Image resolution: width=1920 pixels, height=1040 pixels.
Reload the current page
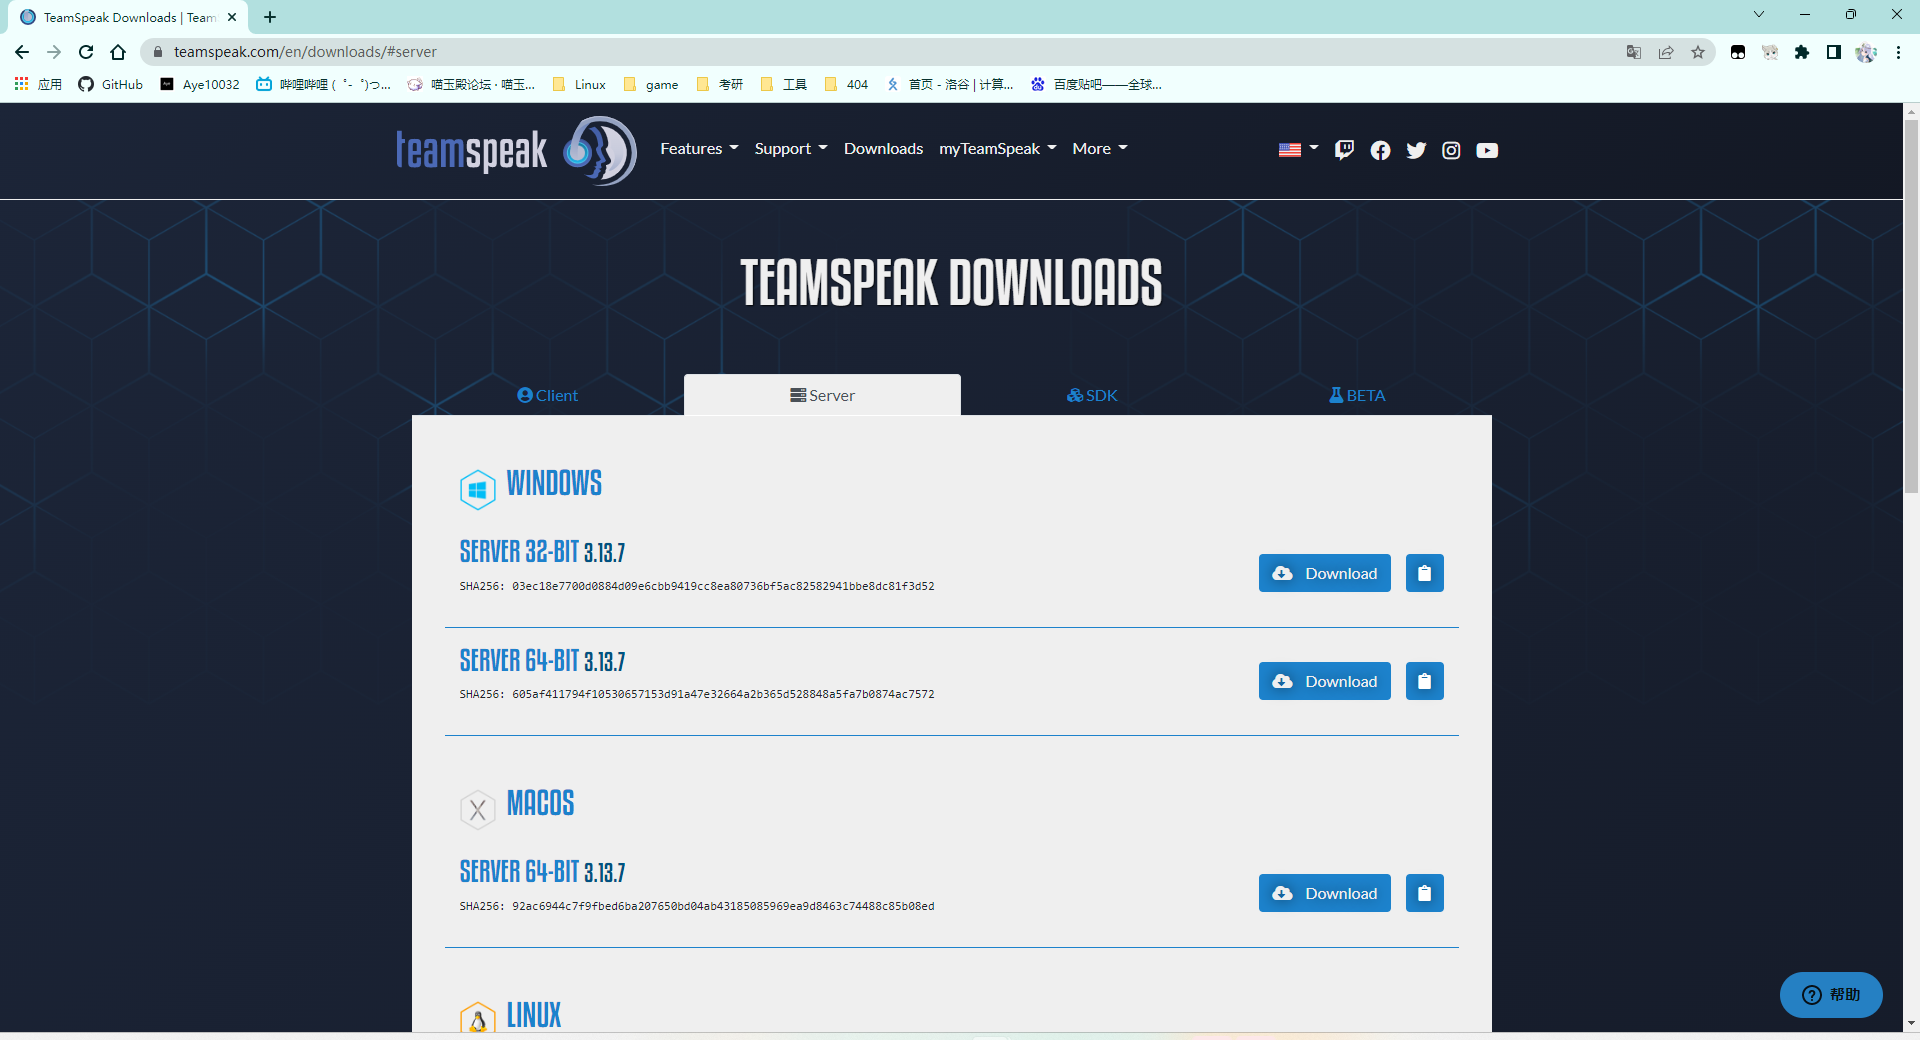(x=86, y=52)
